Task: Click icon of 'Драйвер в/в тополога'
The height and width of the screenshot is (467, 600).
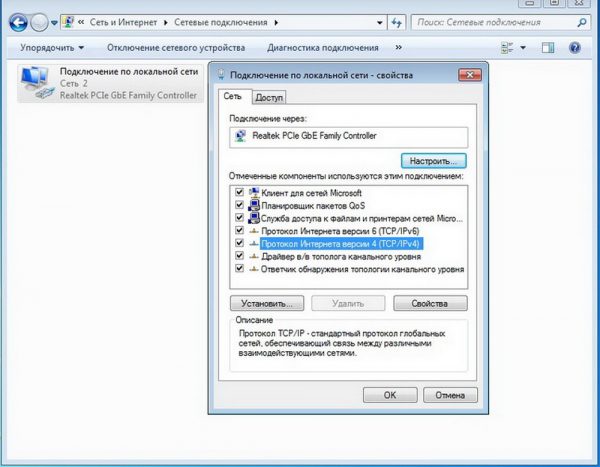Action: tap(254, 256)
